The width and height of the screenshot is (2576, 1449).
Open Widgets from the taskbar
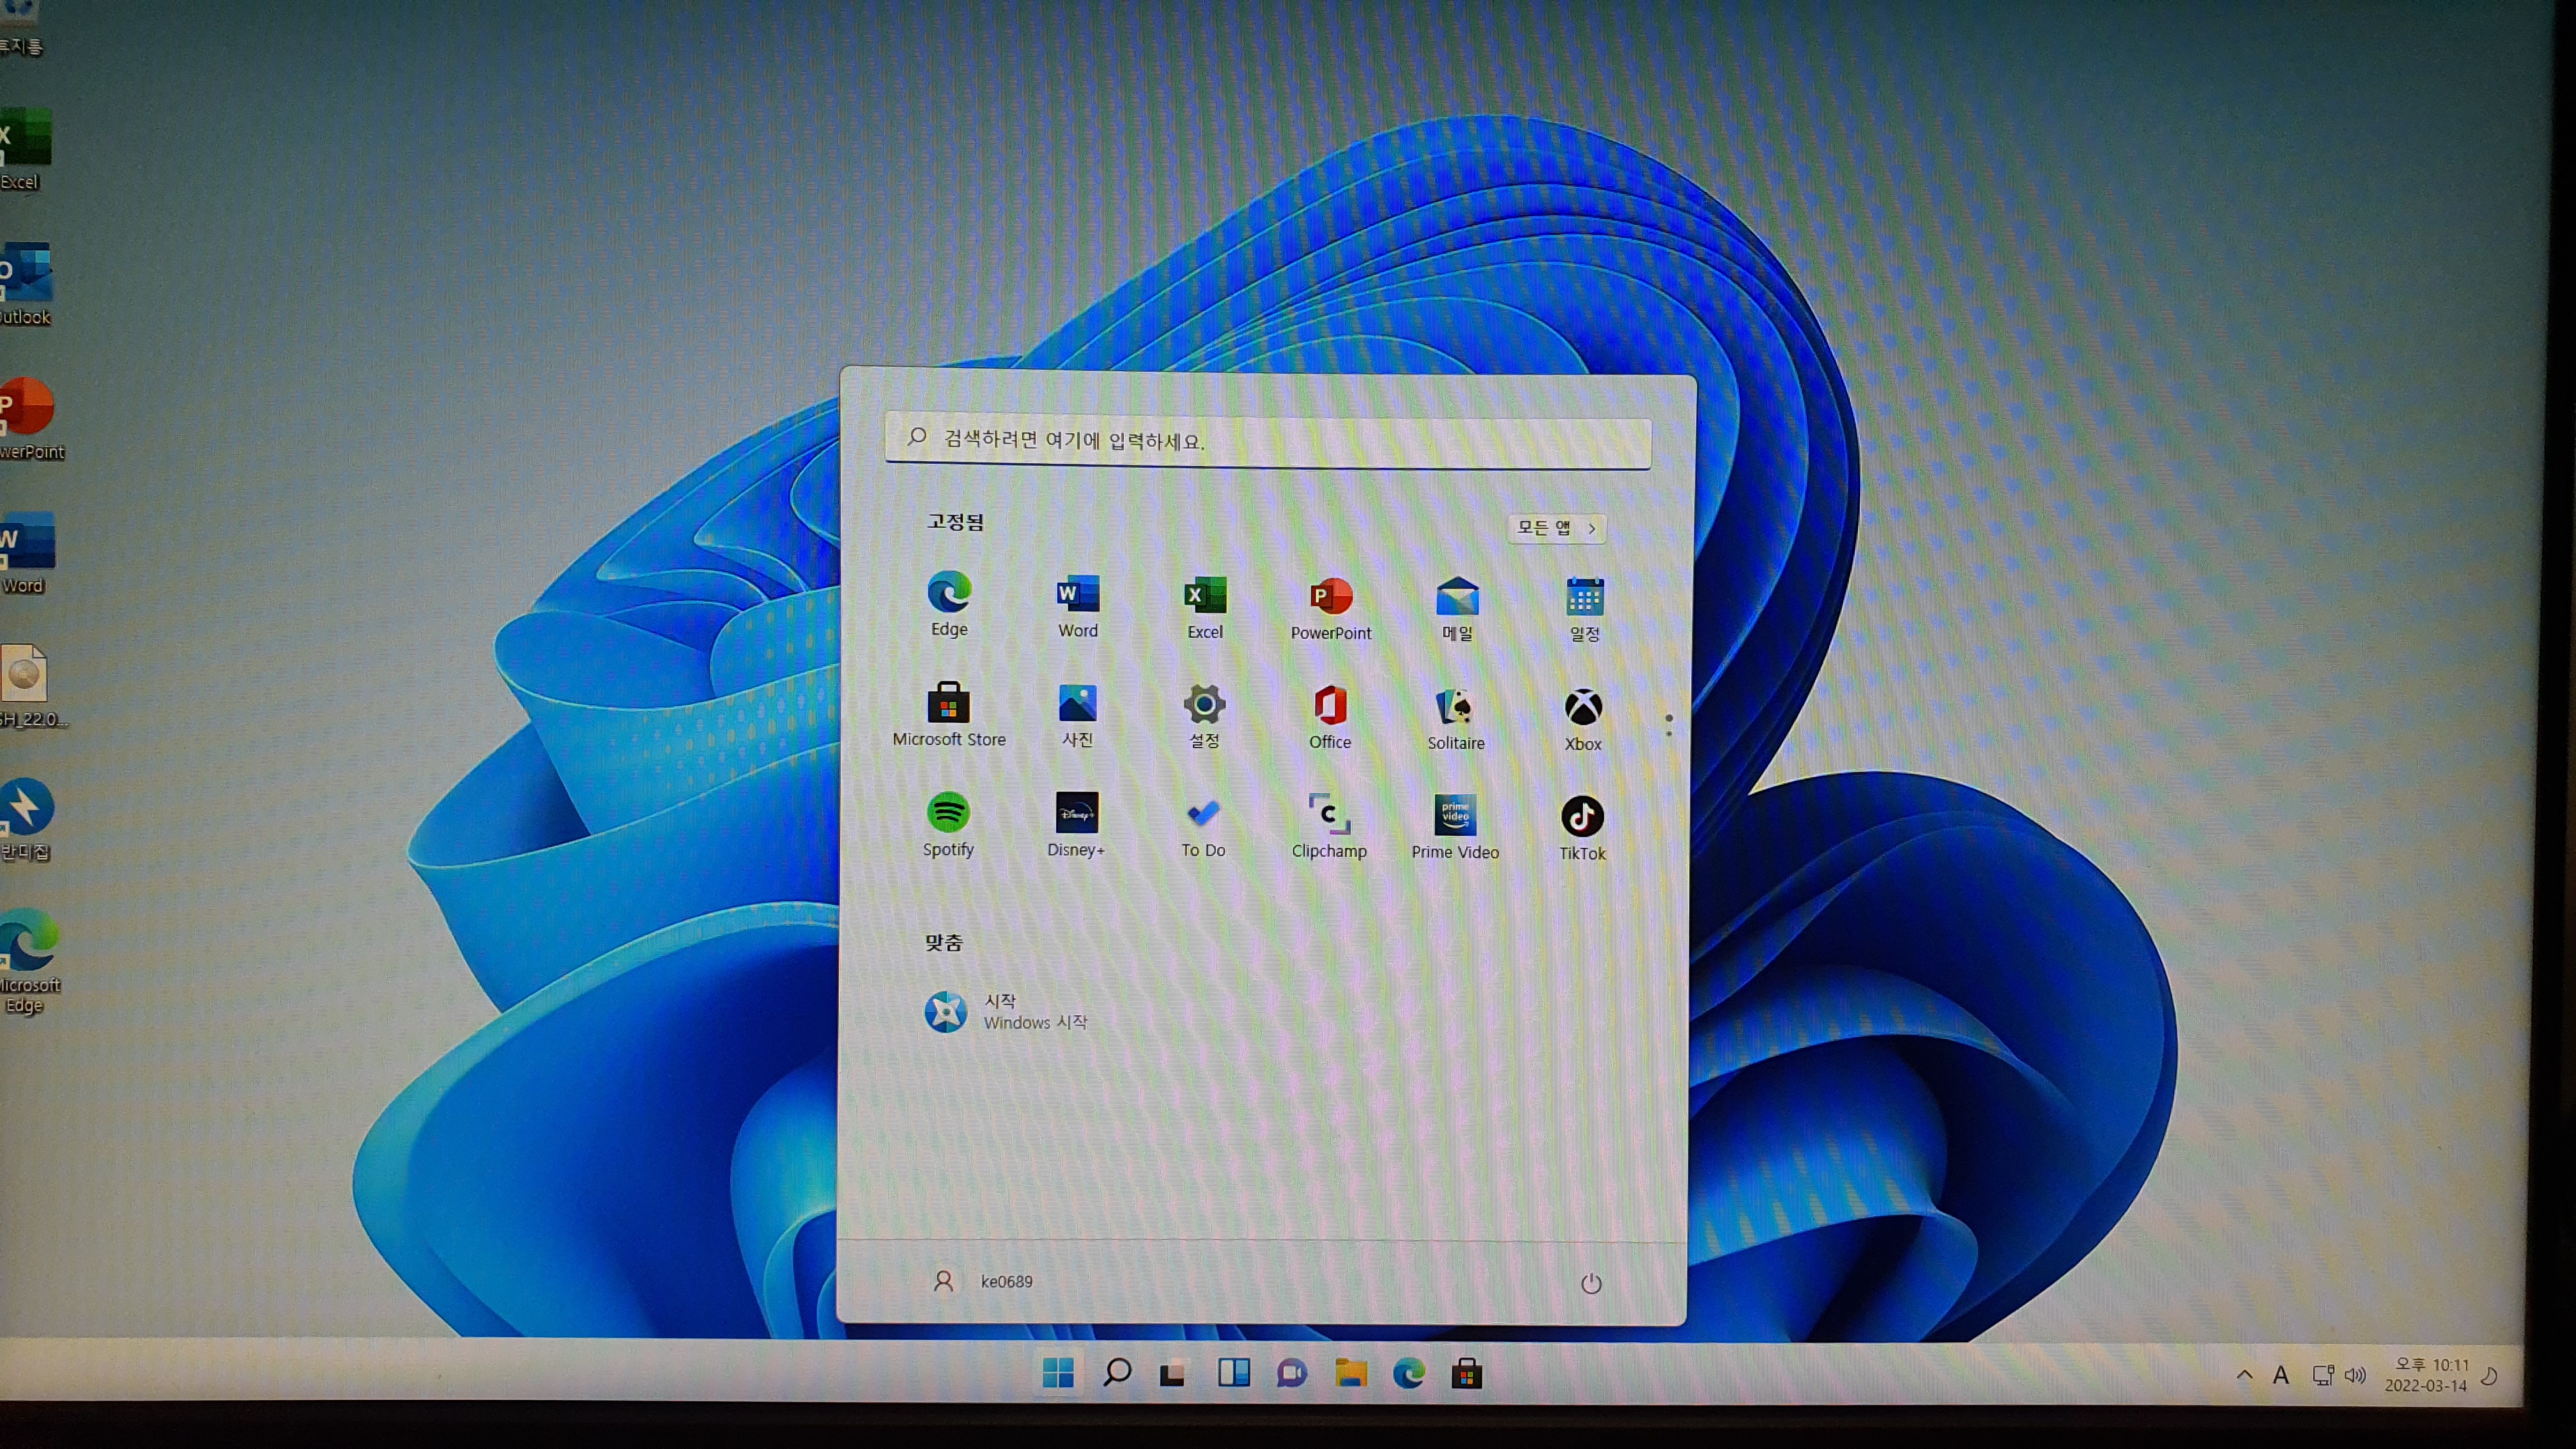(1233, 1373)
